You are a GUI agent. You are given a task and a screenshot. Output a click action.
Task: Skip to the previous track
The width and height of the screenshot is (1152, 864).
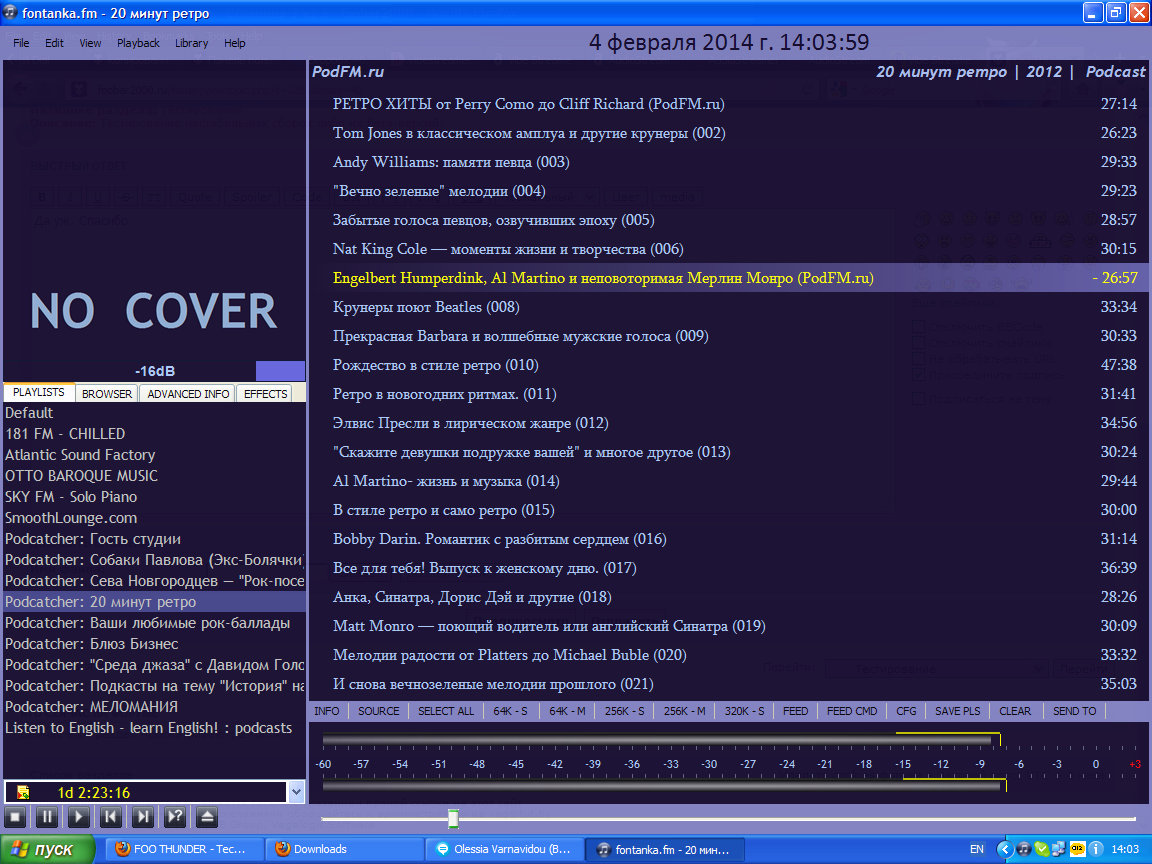(111, 817)
